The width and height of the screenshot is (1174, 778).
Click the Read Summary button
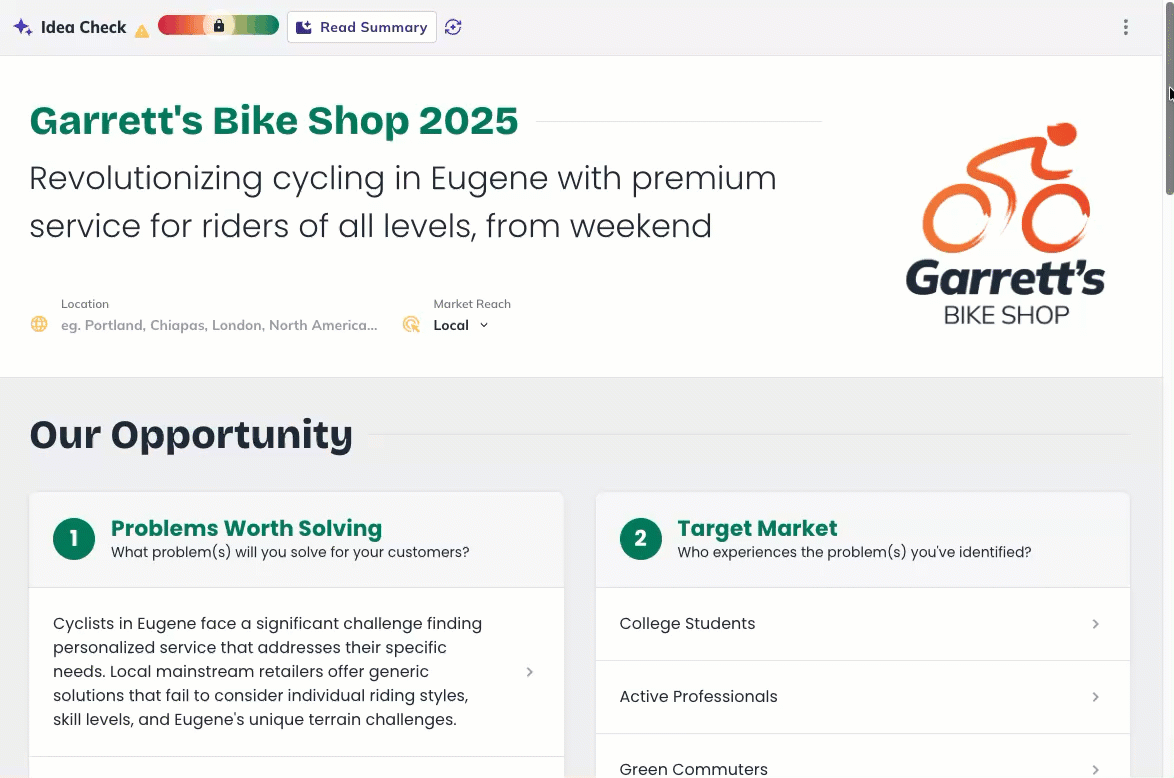coord(362,27)
